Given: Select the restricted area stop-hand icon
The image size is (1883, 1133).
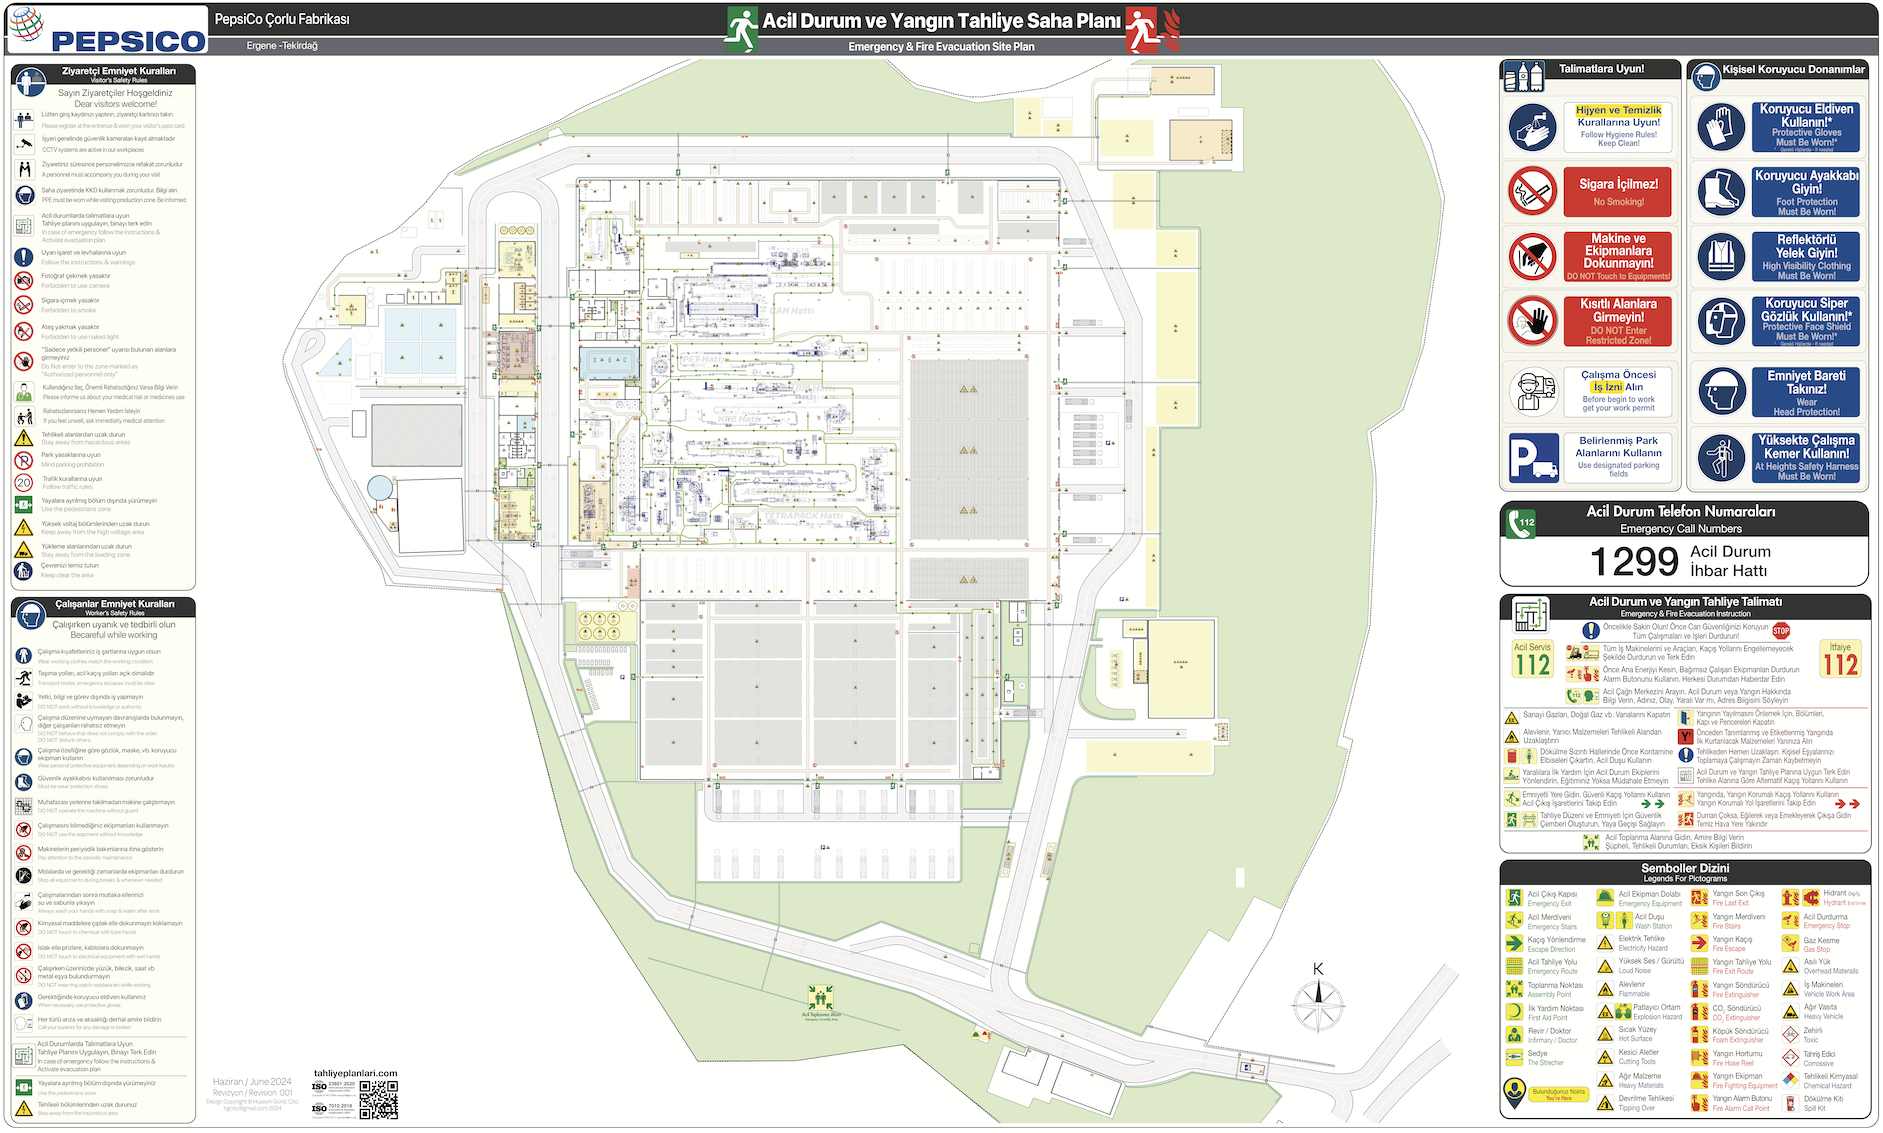Looking at the screenshot, I should 1532,321.
